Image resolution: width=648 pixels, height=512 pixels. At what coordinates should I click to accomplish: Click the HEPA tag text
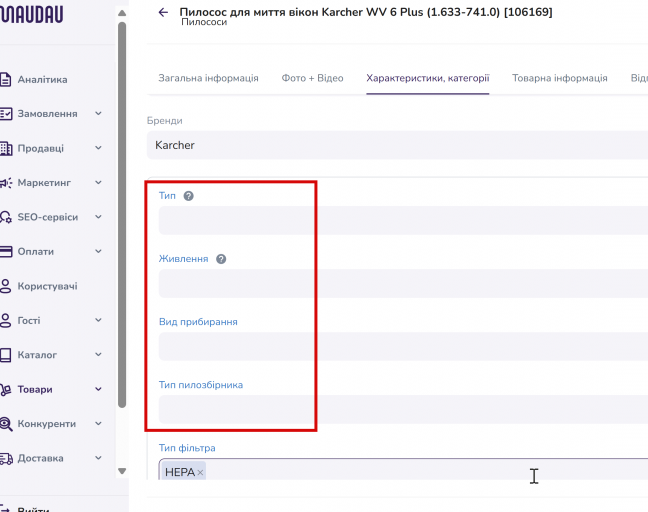(x=180, y=472)
